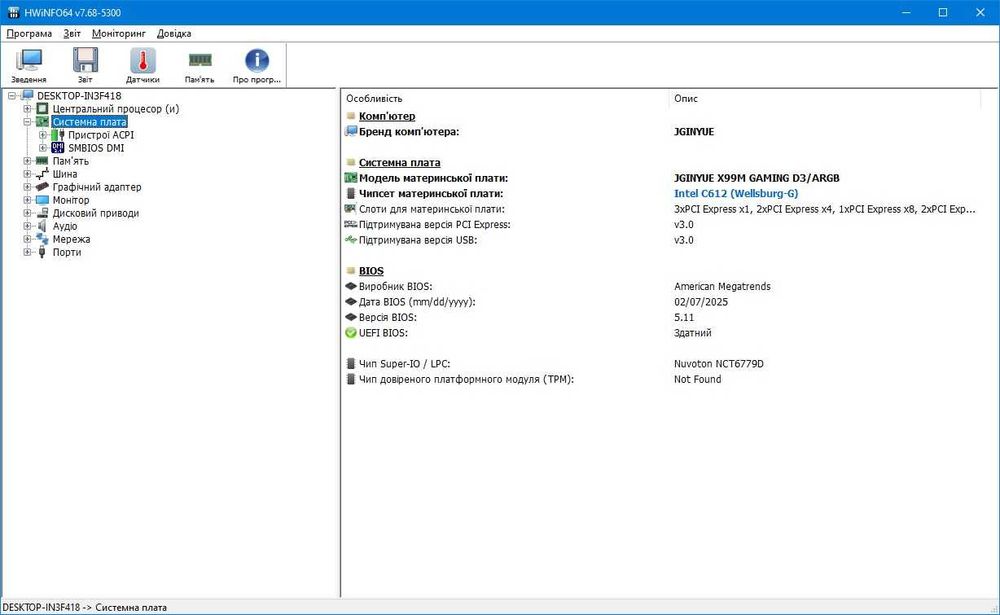The height and width of the screenshot is (615, 1000).
Task: Expand the Пристрої ACPI node
Action: click(x=43, y=135)
